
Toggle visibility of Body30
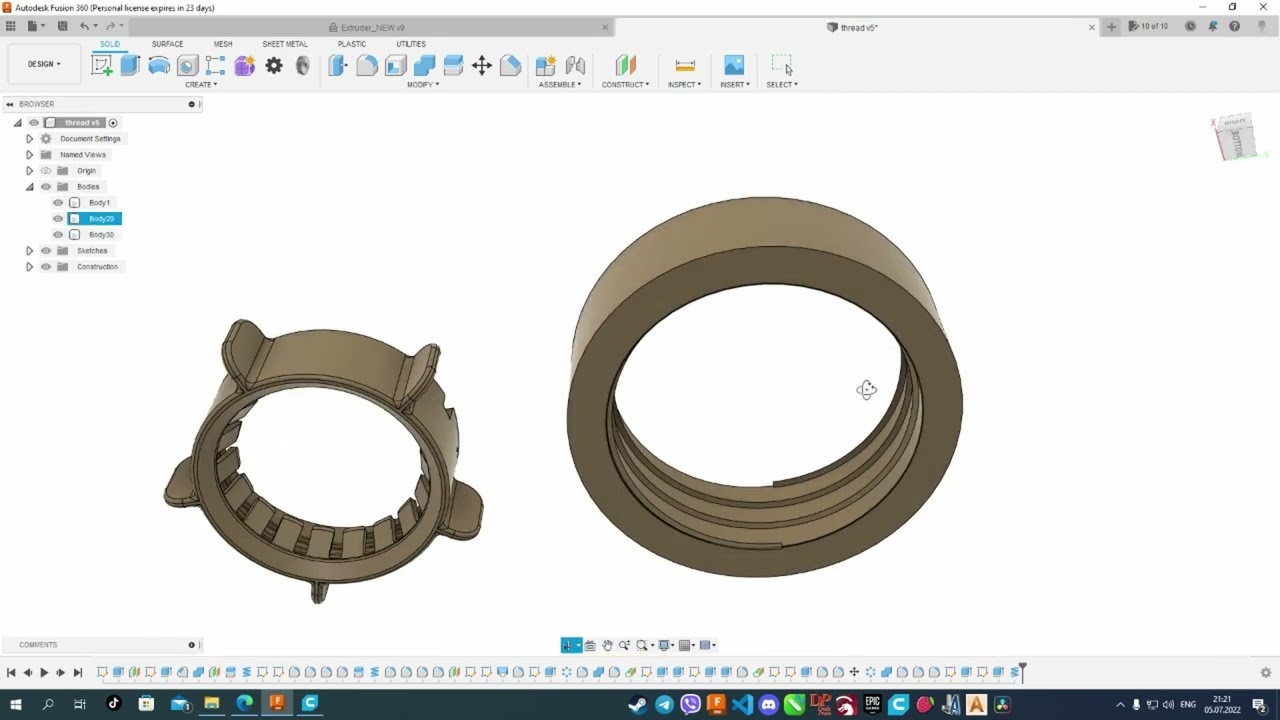click(58, 235)
